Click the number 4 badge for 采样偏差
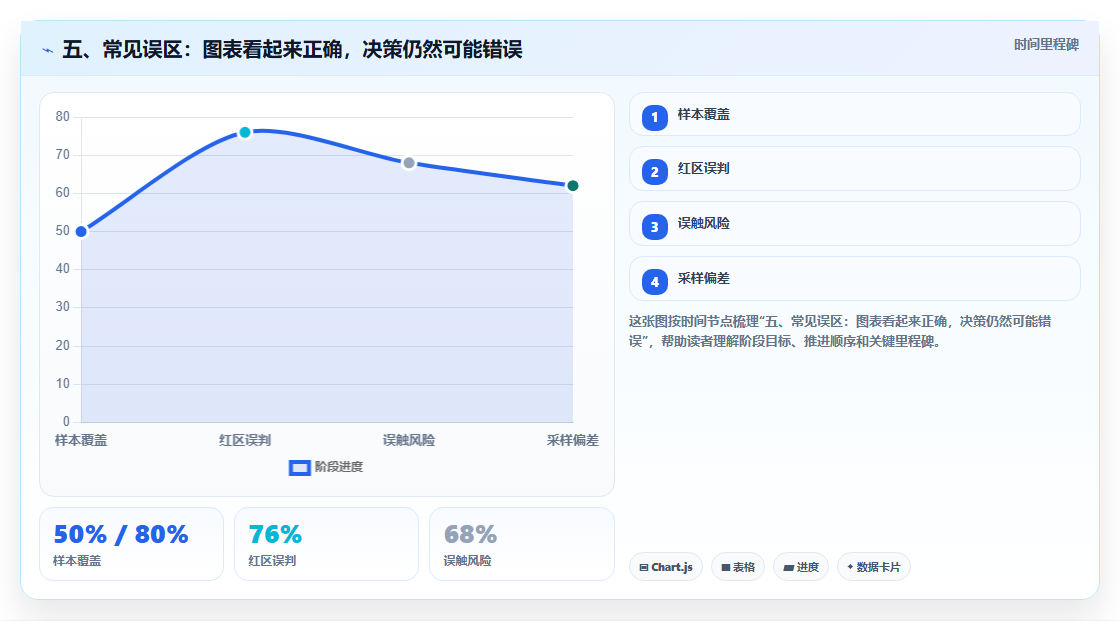 click(x=654, y=282)
